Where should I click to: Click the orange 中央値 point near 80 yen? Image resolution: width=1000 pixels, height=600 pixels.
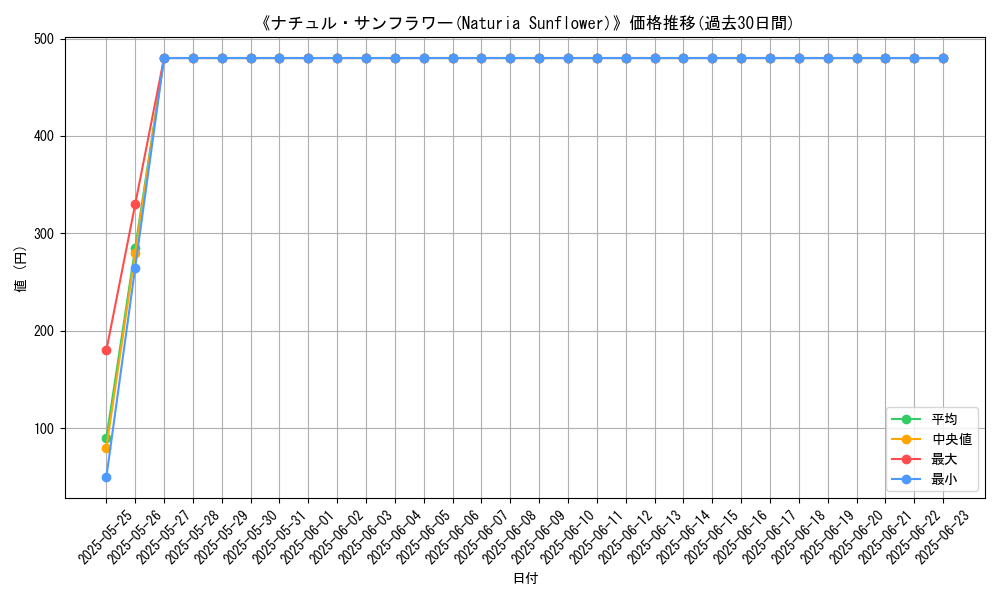click(x=106, y=448)
